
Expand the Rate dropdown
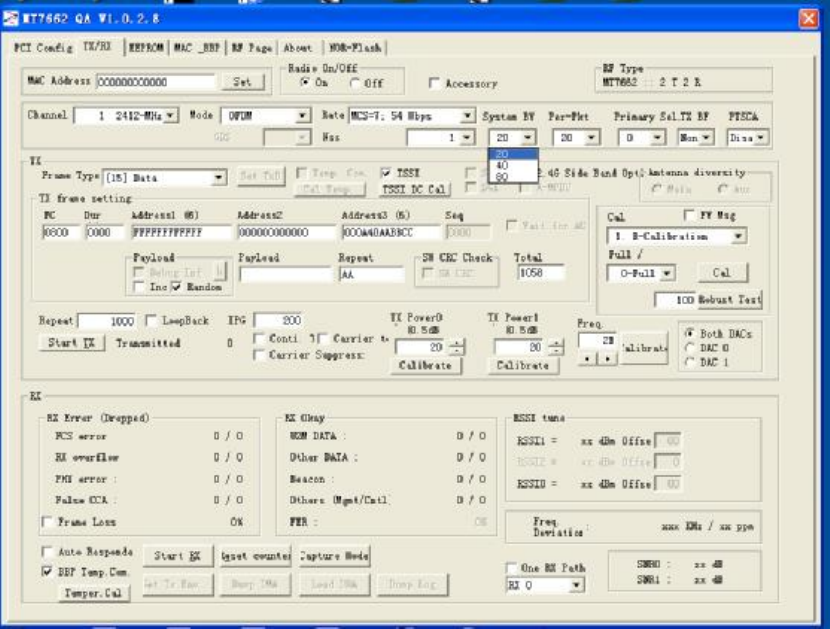click(x=467, y=115)
